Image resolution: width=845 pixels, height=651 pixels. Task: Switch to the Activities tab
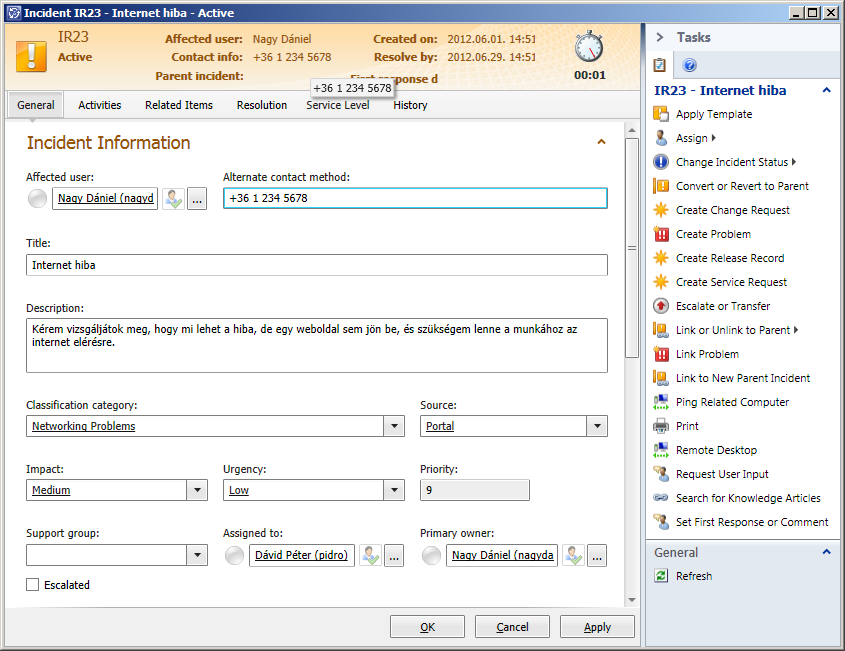tap(100, 105)
